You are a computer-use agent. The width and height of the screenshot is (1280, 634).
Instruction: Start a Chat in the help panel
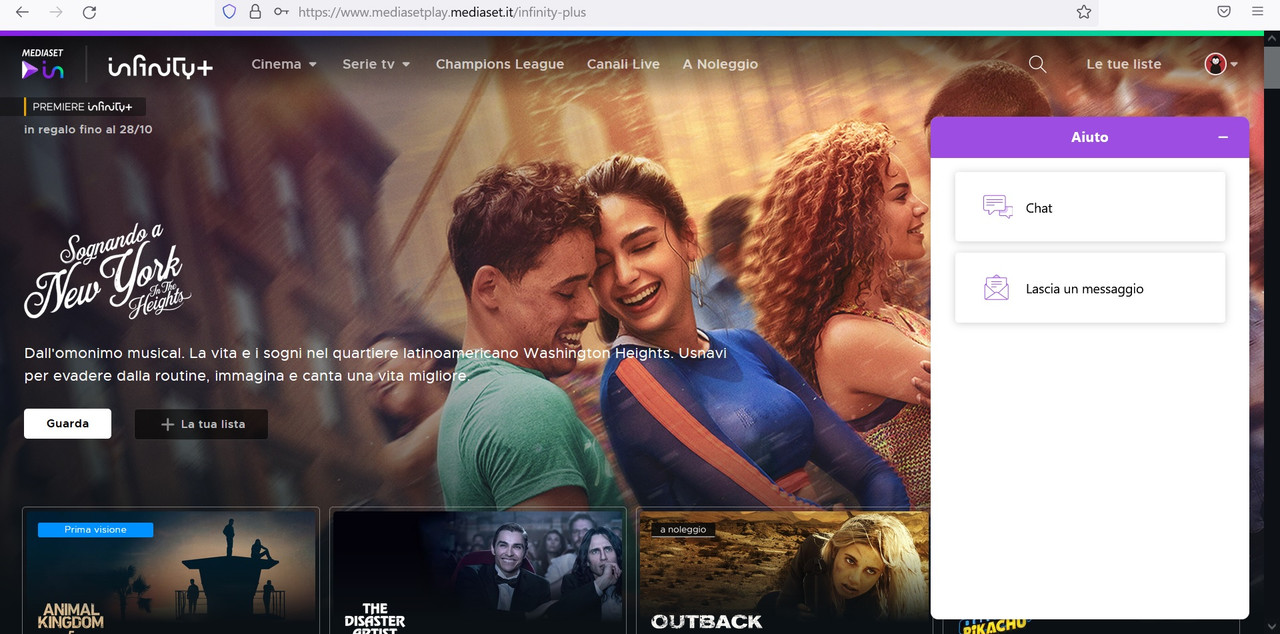click(1090, 207)
